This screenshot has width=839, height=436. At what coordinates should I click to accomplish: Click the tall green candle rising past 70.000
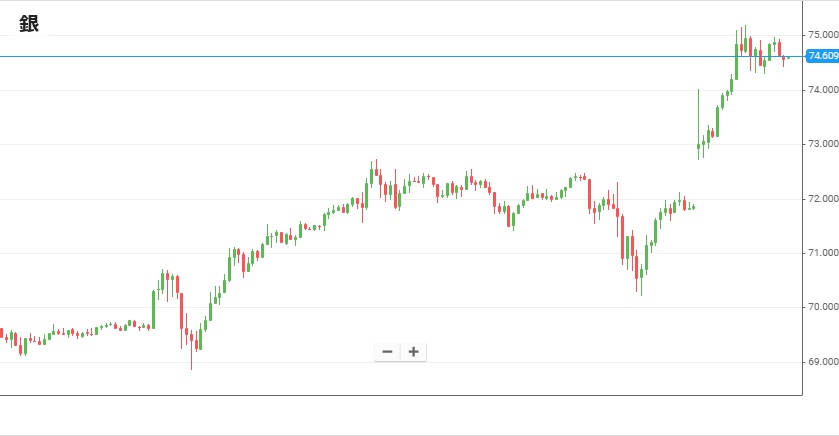tap(154, 308)
